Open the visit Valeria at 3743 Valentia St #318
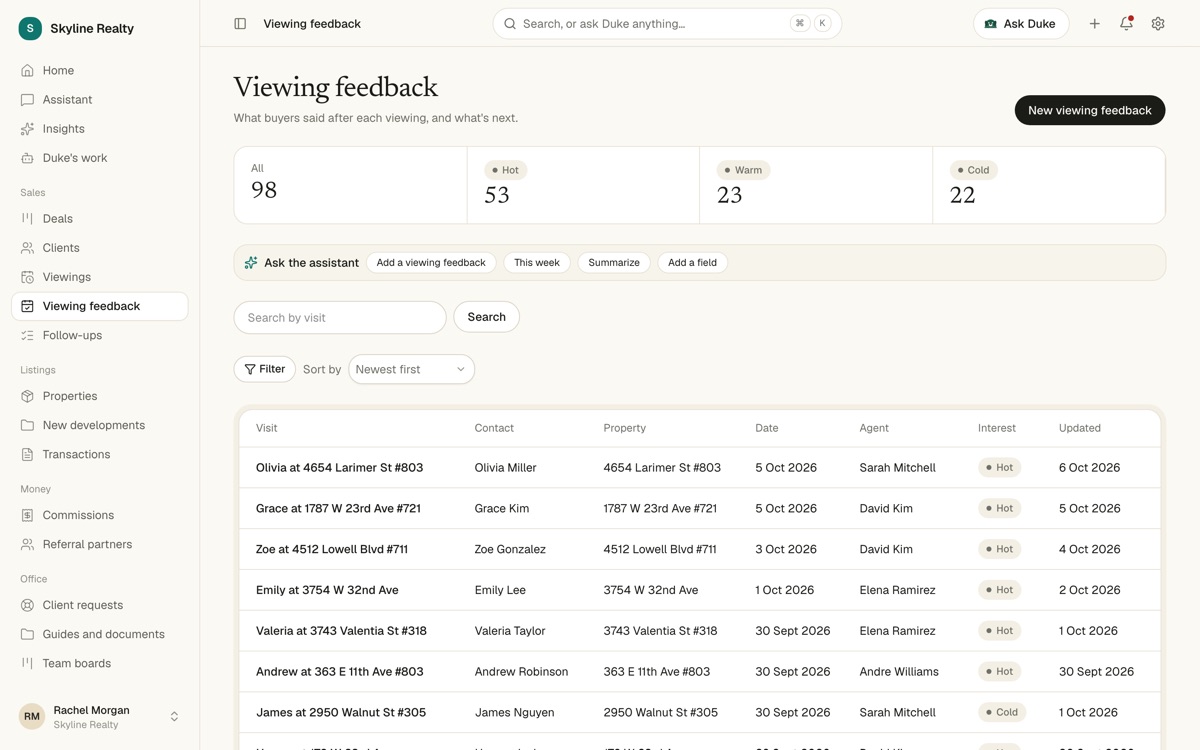1200x750 pixels. click(341, 631)
